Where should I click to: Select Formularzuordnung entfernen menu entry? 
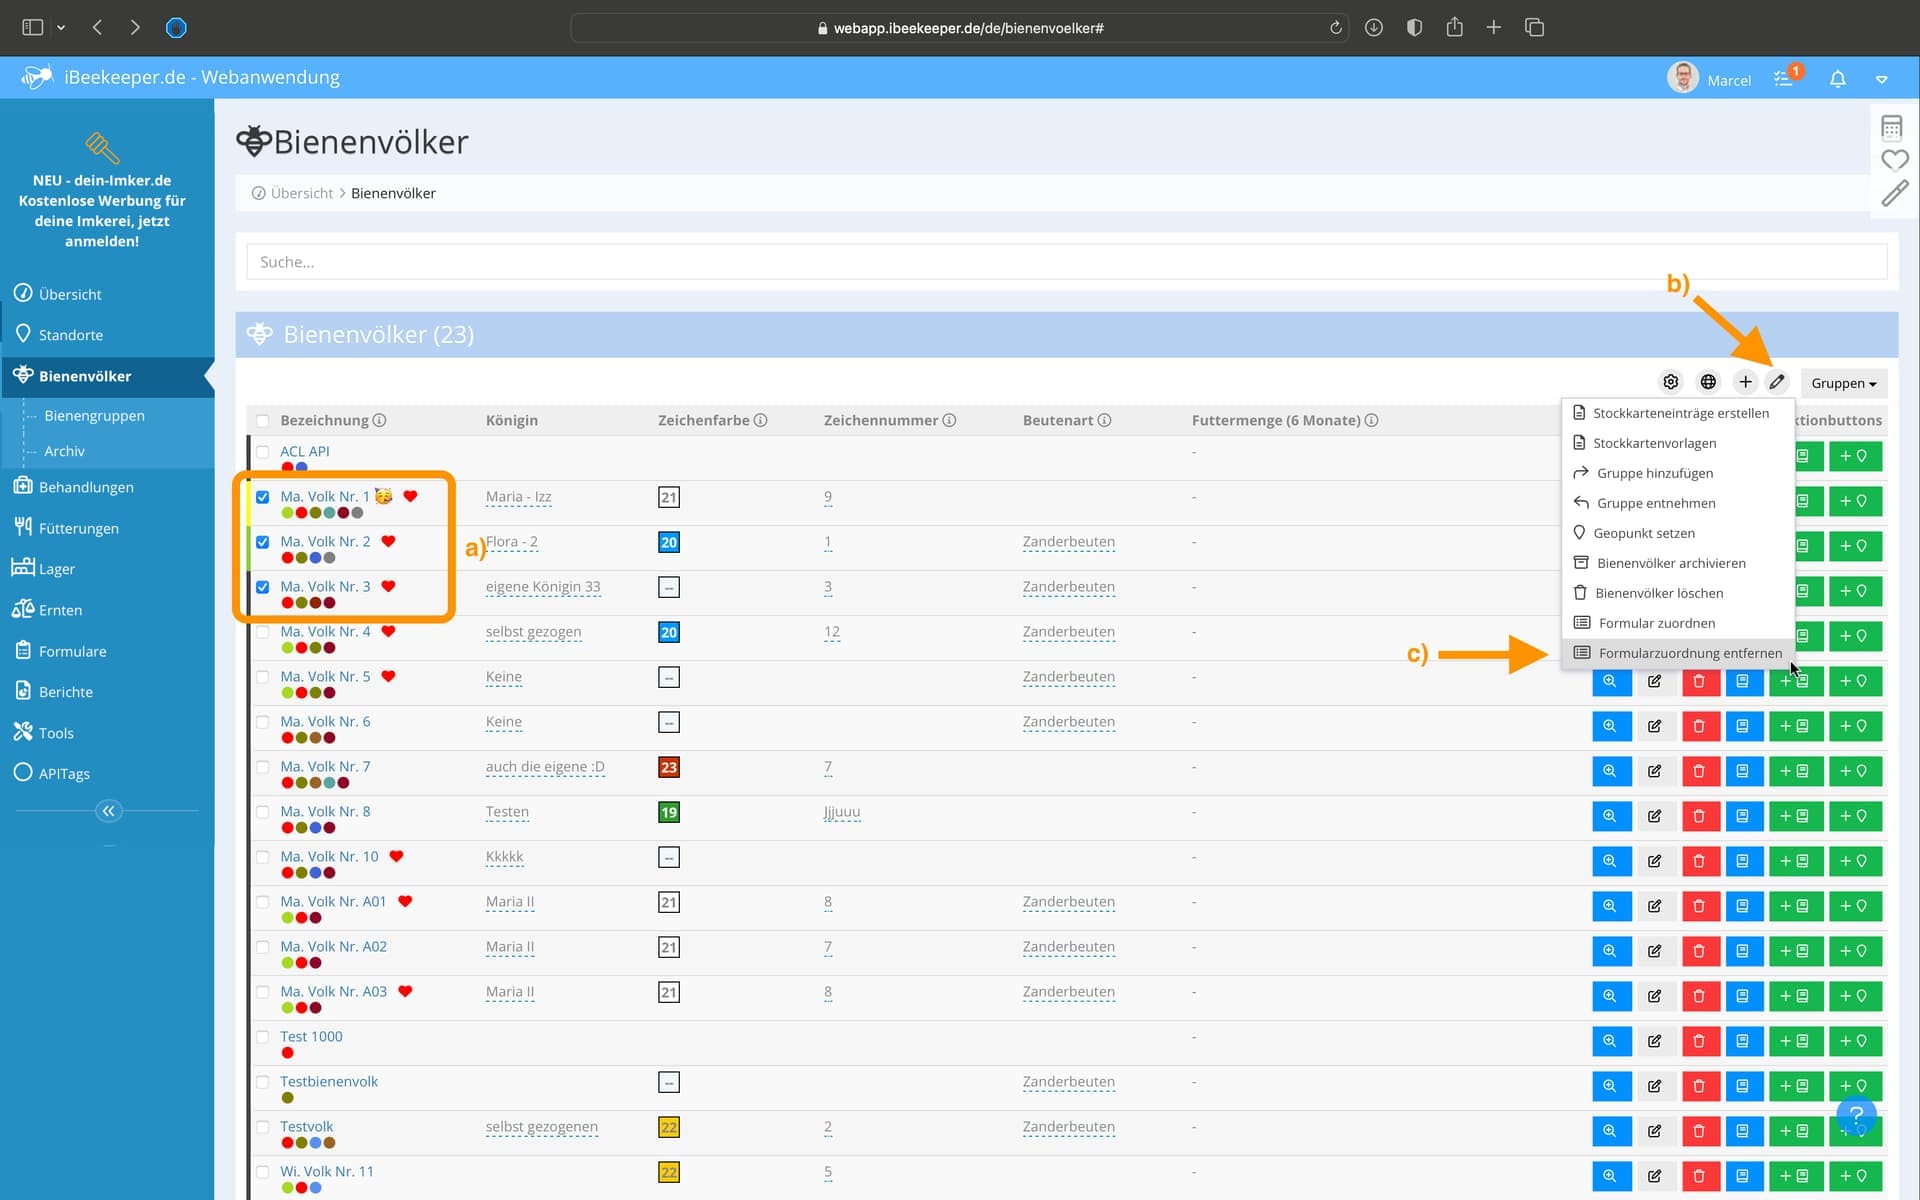pyautogui.click(x=1689, y=653)
